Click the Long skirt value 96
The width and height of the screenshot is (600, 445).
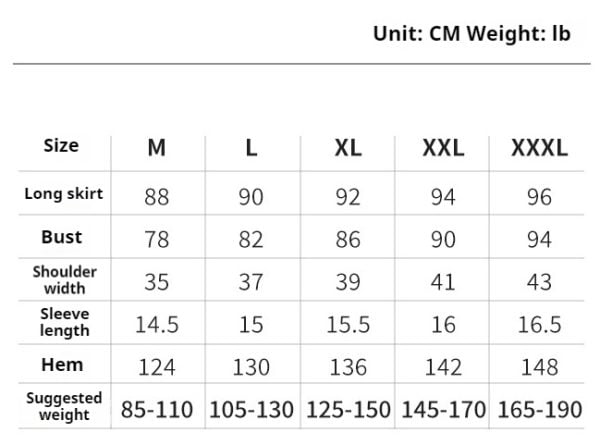pyautogui.click(x=540, y=197)
